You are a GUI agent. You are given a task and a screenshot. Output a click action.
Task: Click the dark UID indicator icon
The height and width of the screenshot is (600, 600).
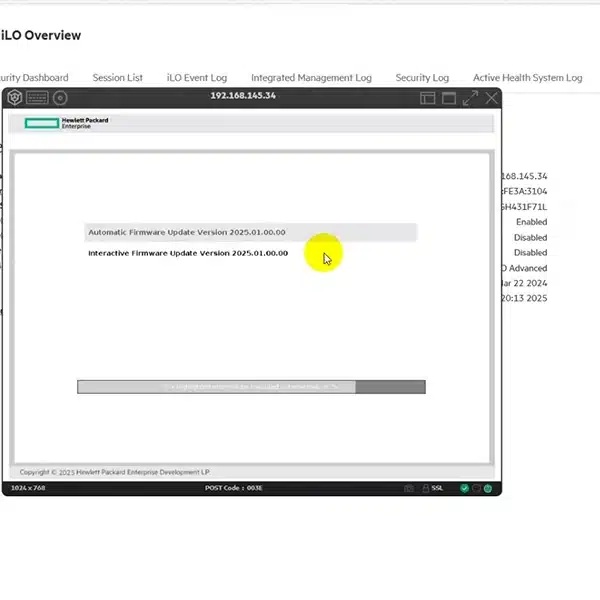tap(477, 488)
